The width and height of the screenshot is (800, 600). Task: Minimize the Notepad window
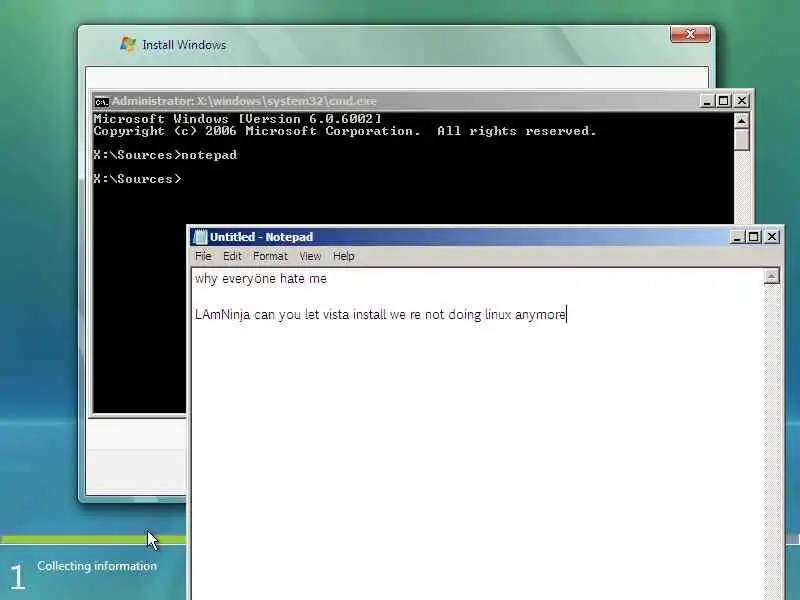coord(736,237)
